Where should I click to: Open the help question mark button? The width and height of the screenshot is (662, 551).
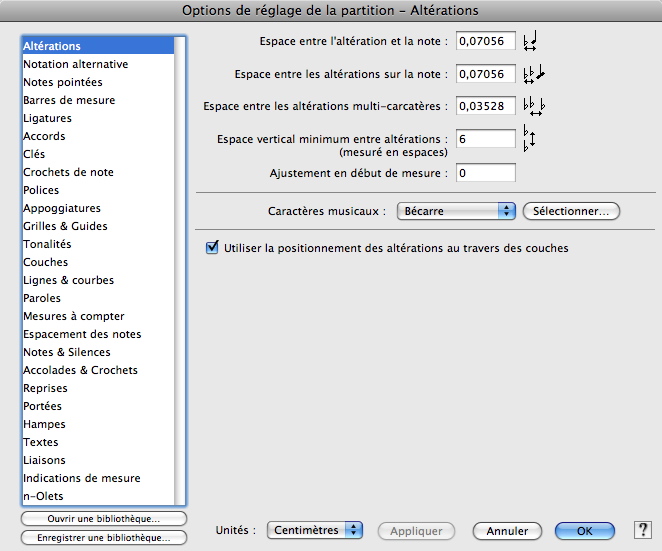click(x=643, y=530)
